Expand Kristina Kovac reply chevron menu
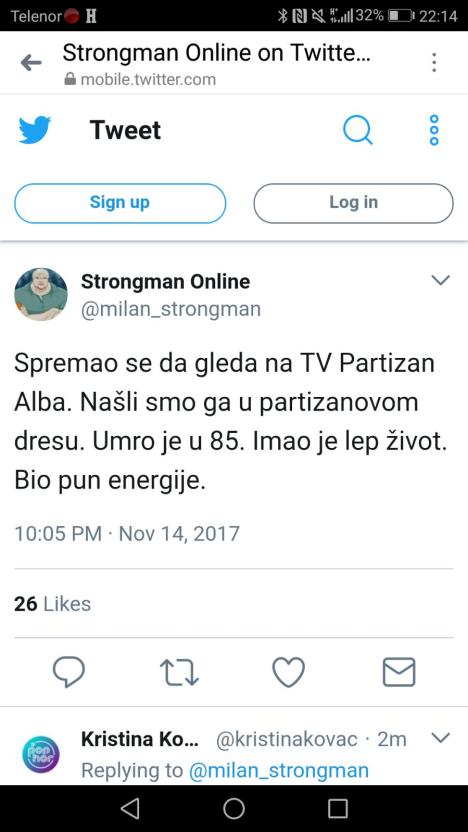The image size is (468, 832). 440,738
